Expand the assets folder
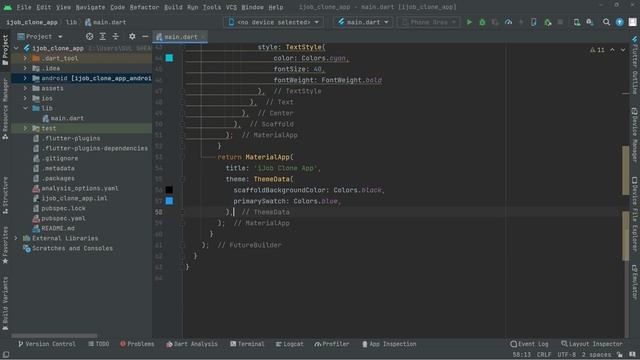 pyautogui.click(x=25, y=88)
